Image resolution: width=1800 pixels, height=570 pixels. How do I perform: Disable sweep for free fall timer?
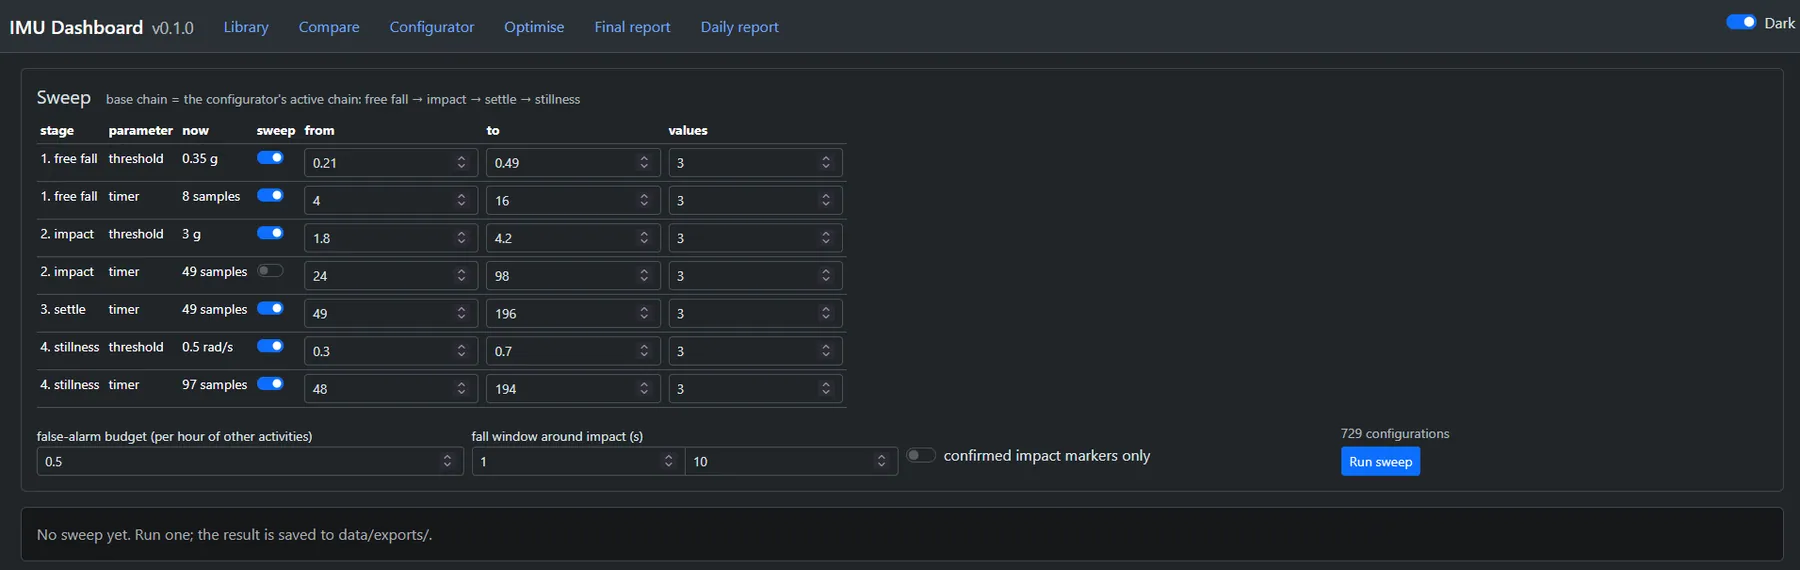tap(270, 195)
